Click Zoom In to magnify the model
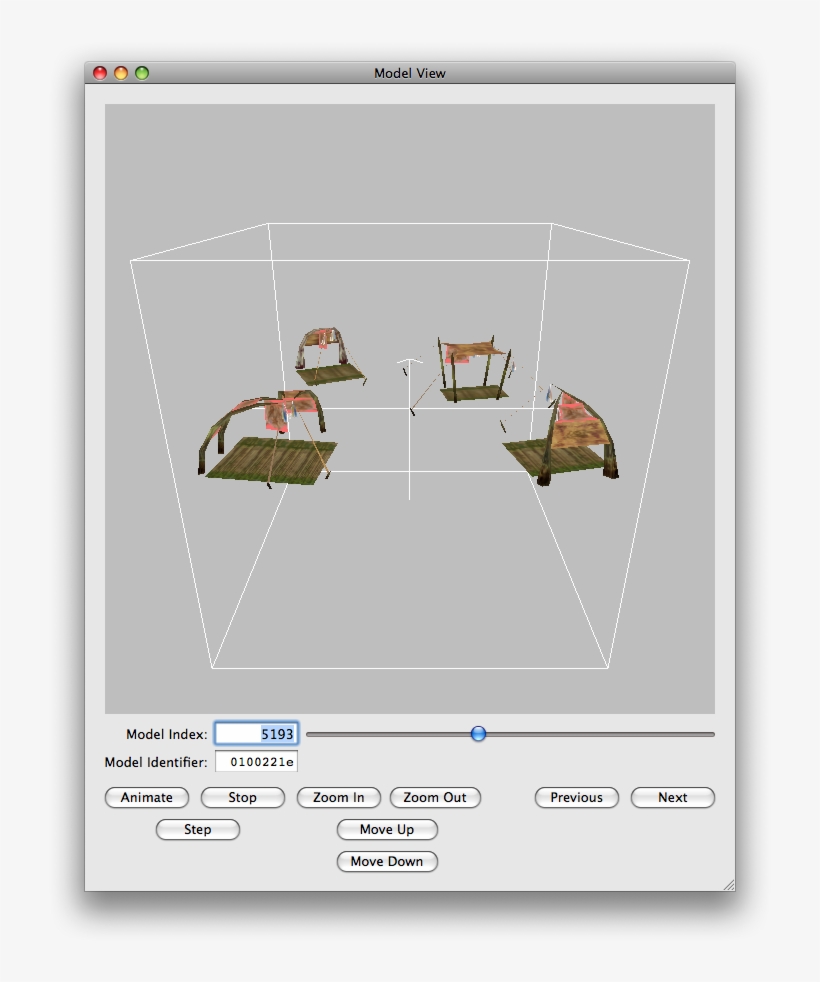820x982 pixels. click(x=338, y=797)
